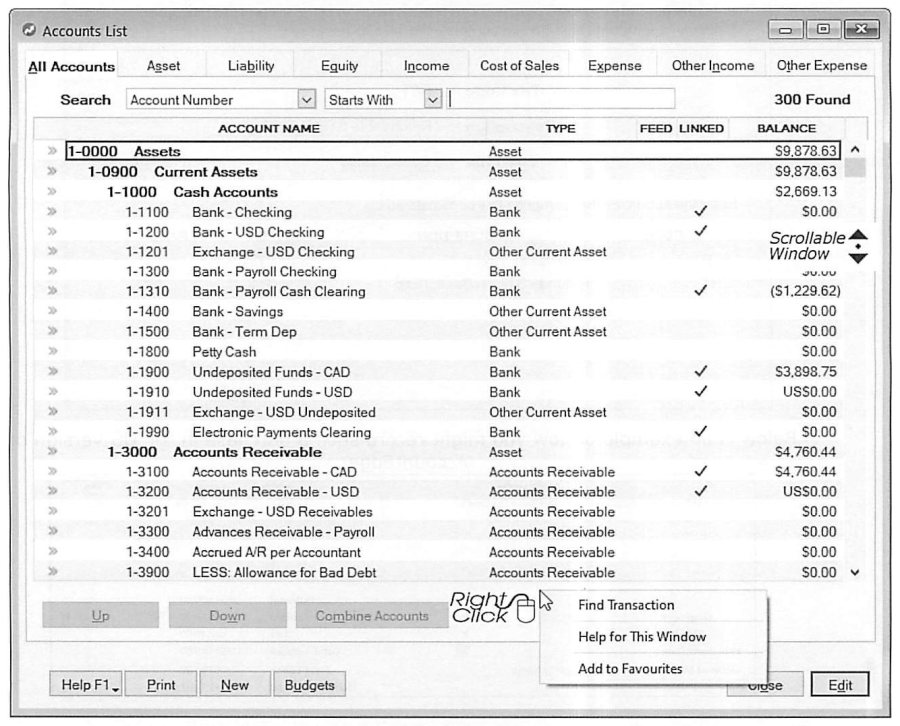Open detail arrow for Accounts Receivable - USD

[x=52, y=491]
